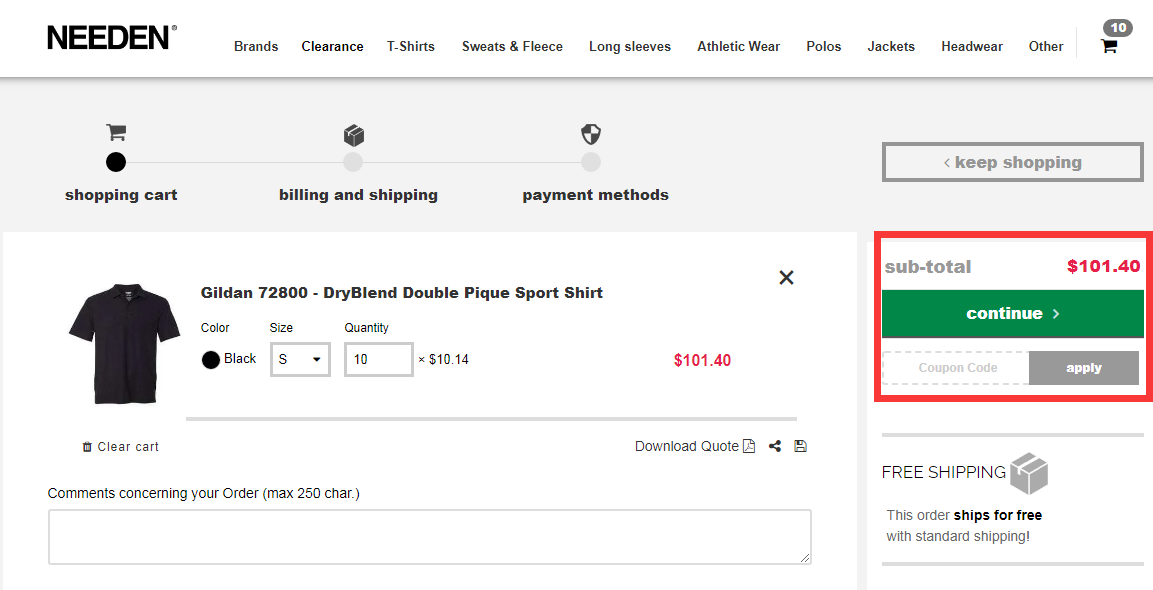Select the payment methods progress step
The width and height of the screenshot is (1153, 590).
pos(590,161)
